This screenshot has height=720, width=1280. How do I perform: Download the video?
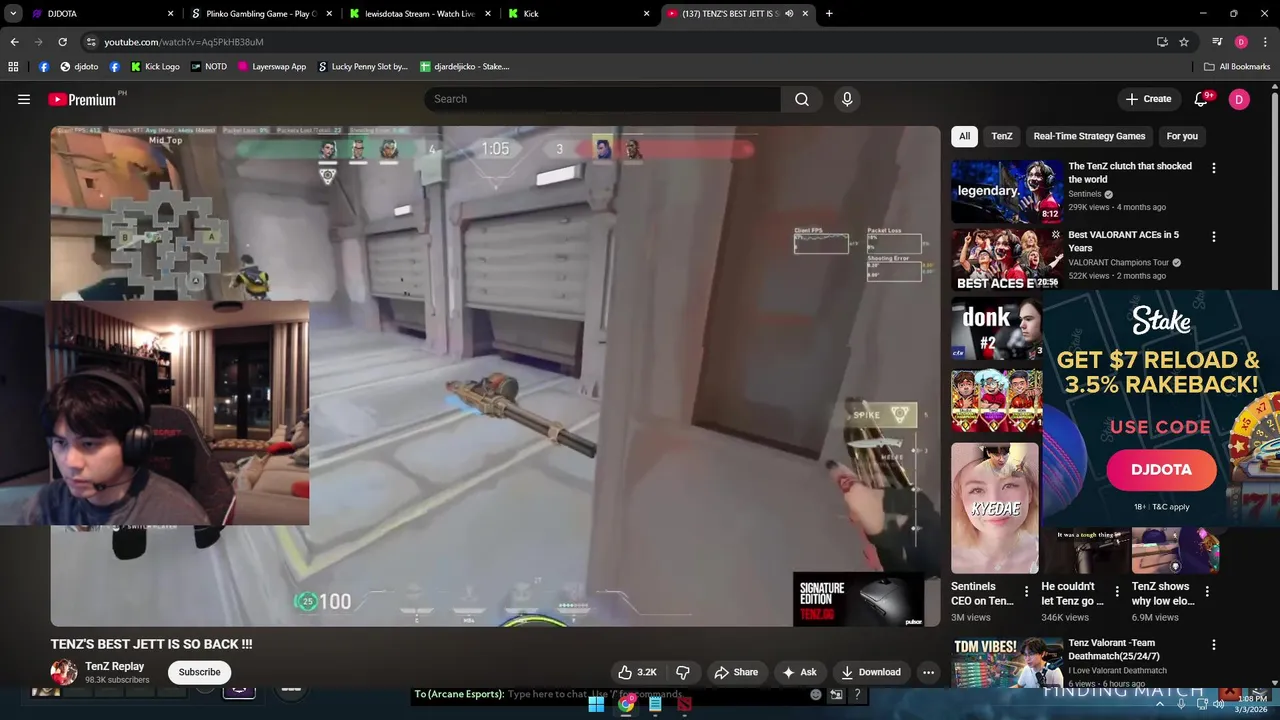870,672
